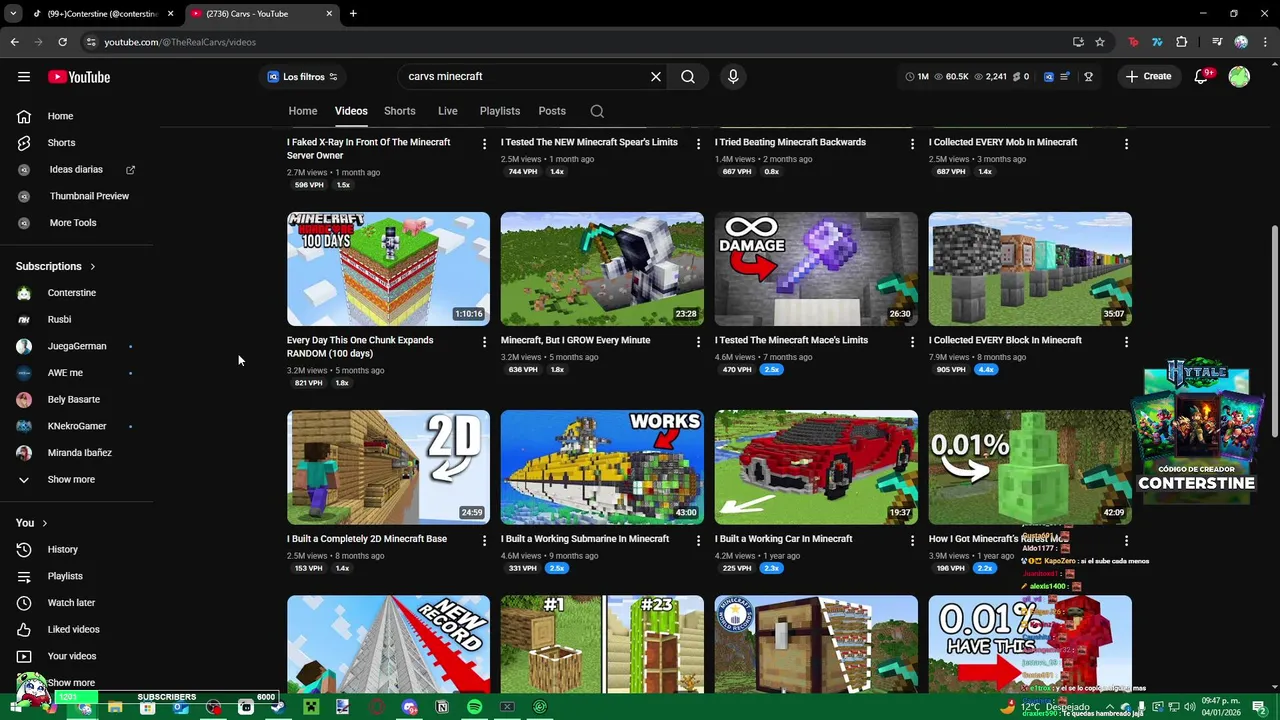Select the channel Videos tab
Image resolution: width=1280 pixels, height=720 pixels.
click(351, 111)
